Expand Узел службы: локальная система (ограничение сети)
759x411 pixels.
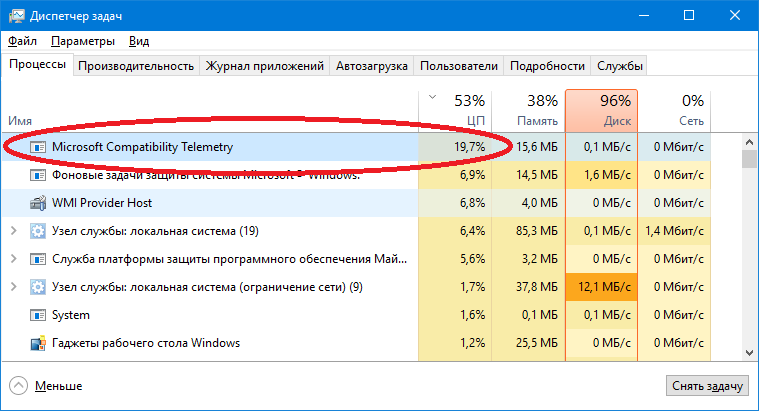[x=14, y=287]
